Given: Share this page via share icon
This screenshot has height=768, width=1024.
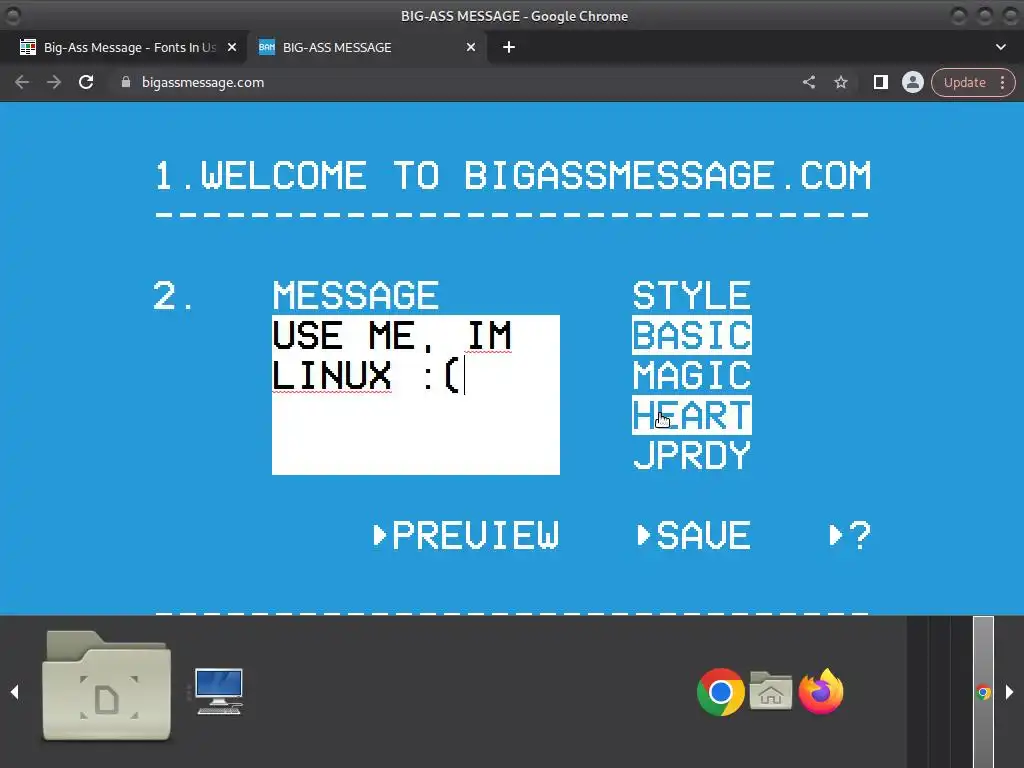Looking at the screenshot, I should coord(808,82).
